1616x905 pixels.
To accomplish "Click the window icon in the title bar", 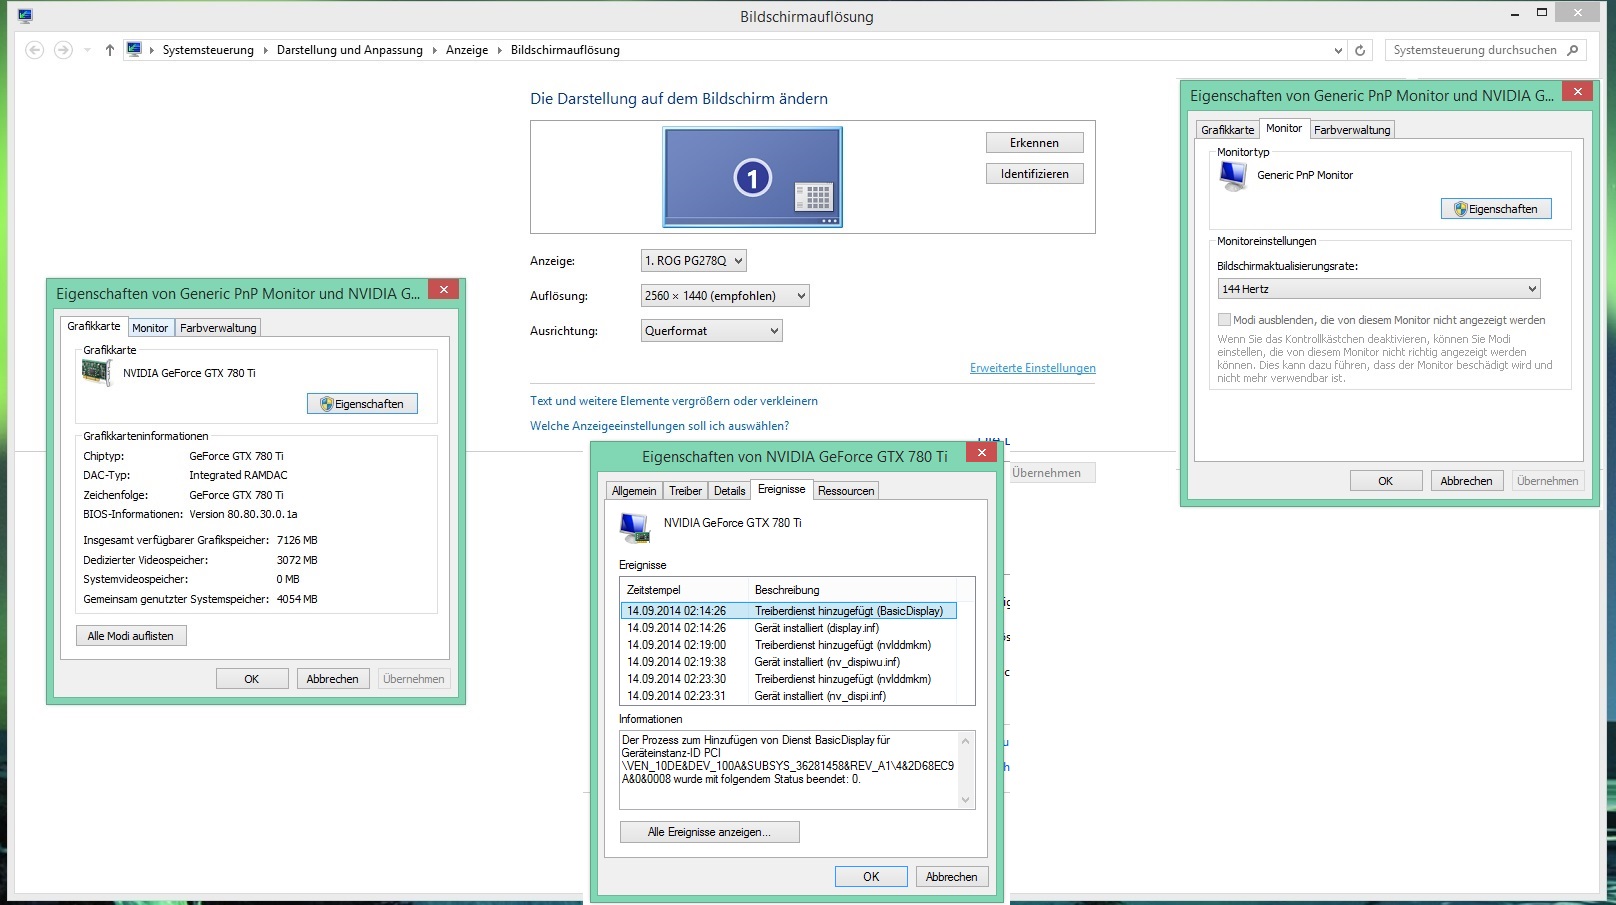I will click(x=25, y=16).
